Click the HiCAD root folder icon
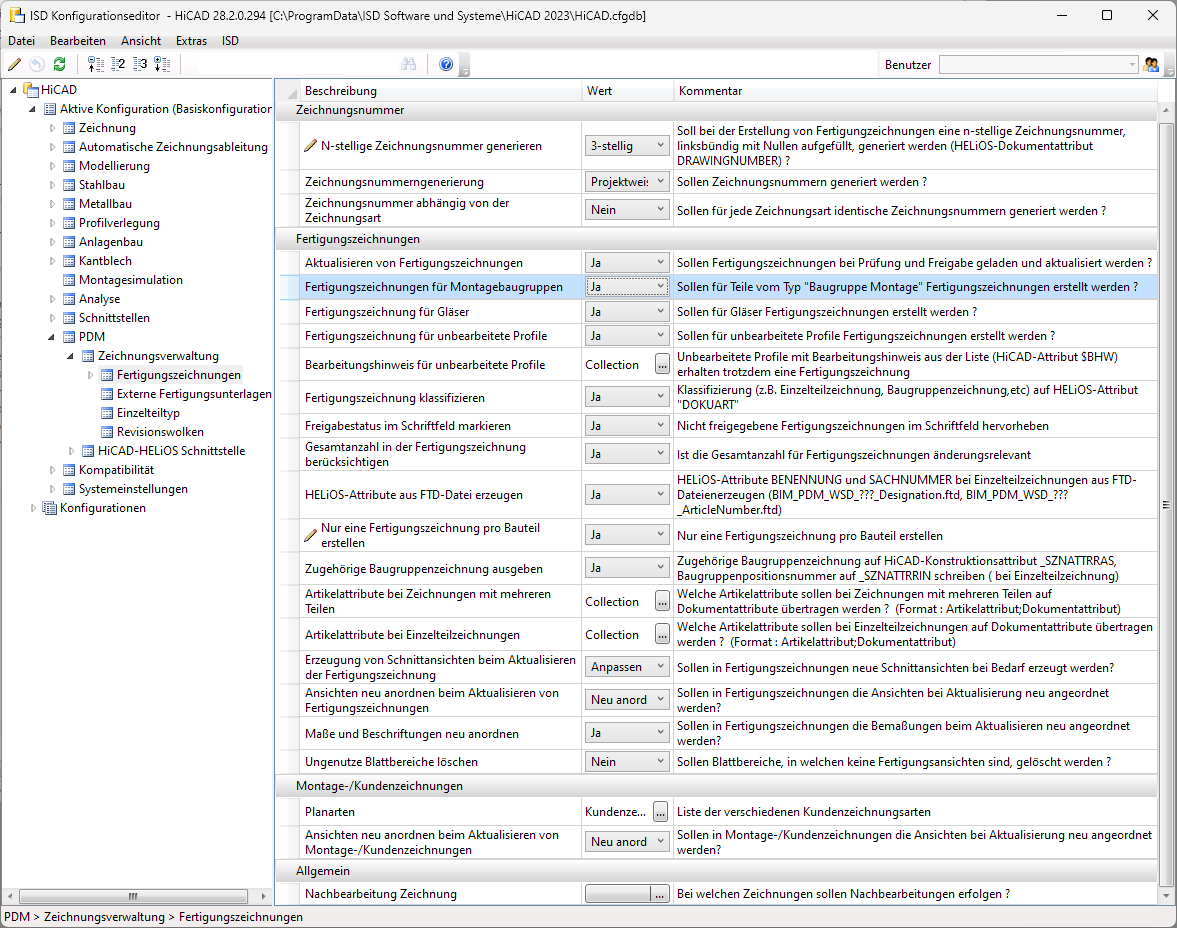Screen dimensions: 1177x928 click(31, 90)
